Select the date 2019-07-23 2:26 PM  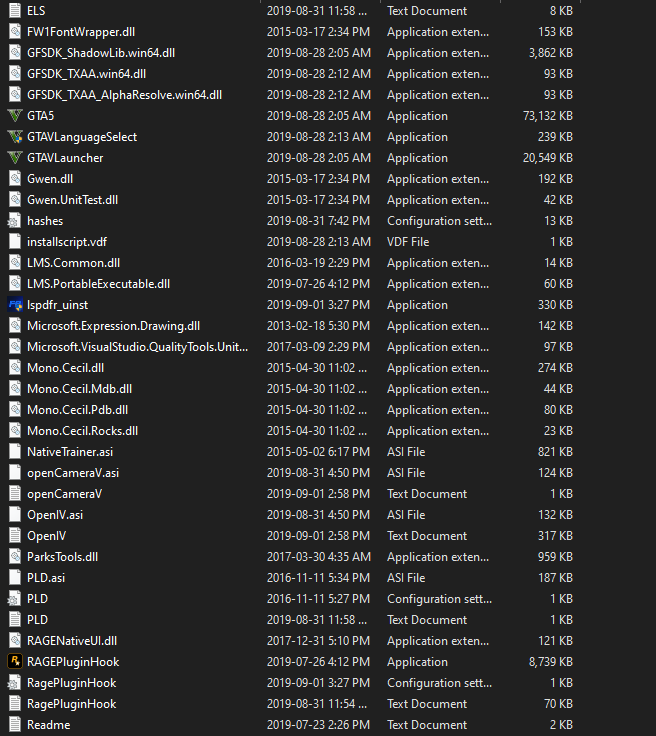(x=318, y=725)
